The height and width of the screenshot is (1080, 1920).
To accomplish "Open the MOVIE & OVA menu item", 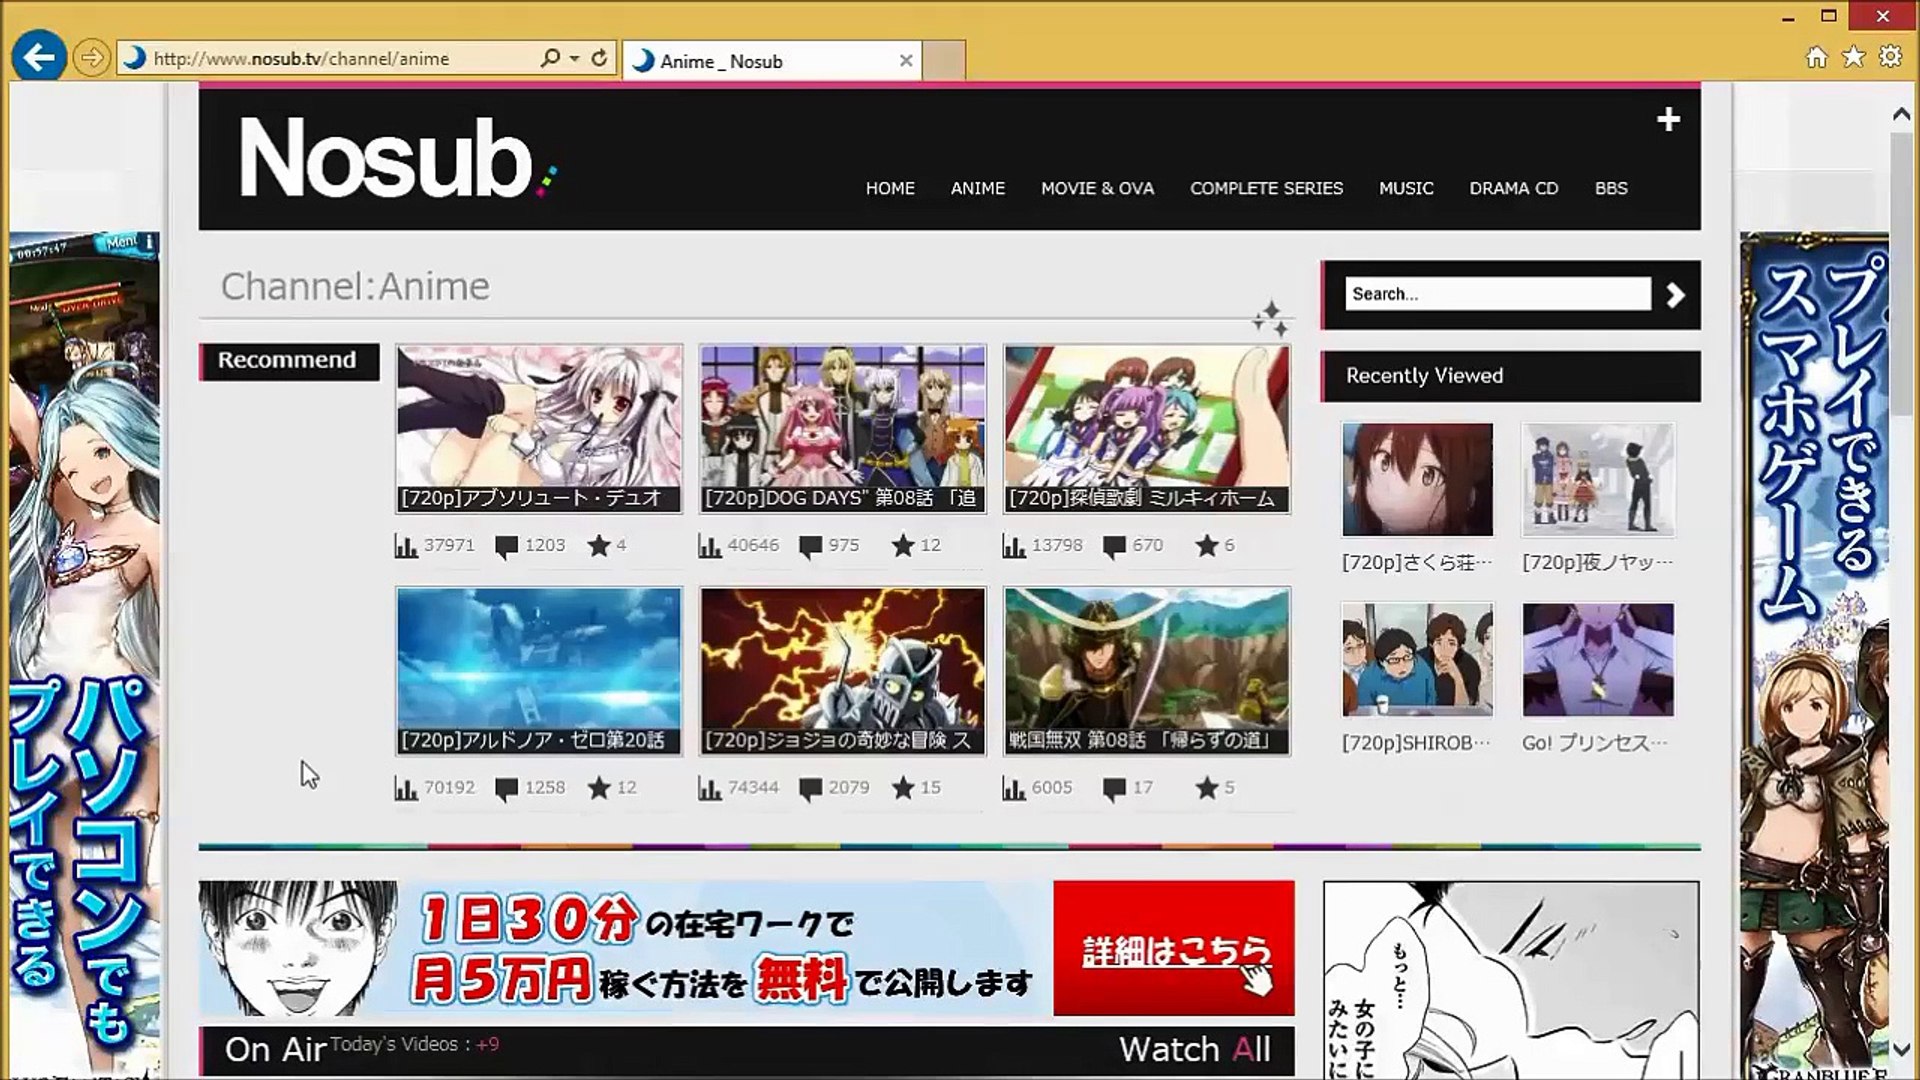I will [1097, 188].
